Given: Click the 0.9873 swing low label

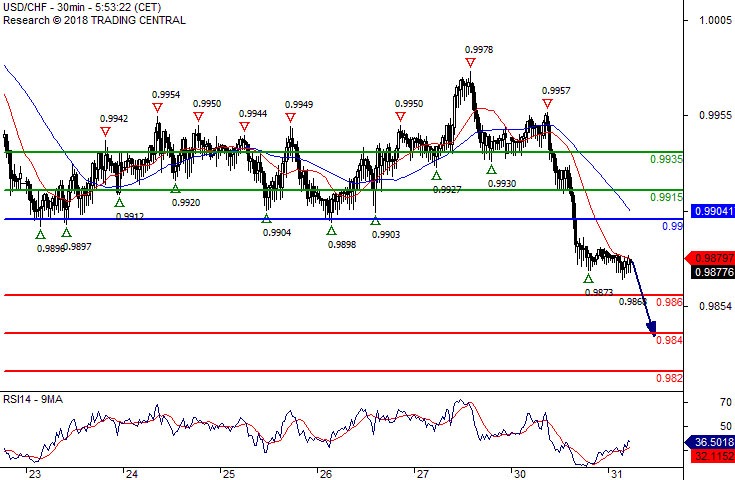Looking at the screenshot, I should 599,292.
